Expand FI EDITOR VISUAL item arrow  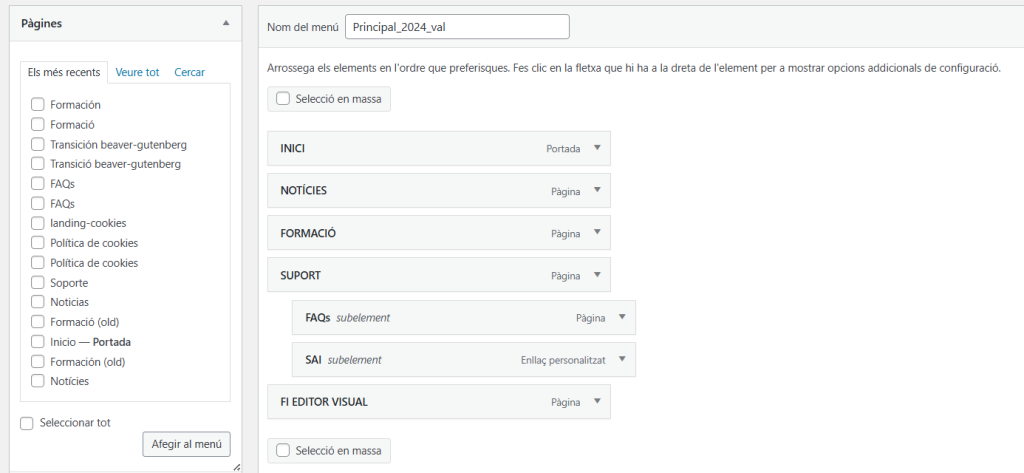[597, 401]
